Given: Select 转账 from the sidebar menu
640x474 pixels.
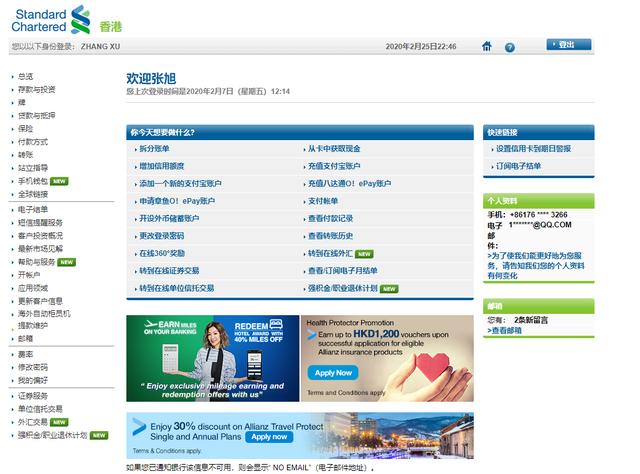Looking at the screenshot, I should [25, 155].
